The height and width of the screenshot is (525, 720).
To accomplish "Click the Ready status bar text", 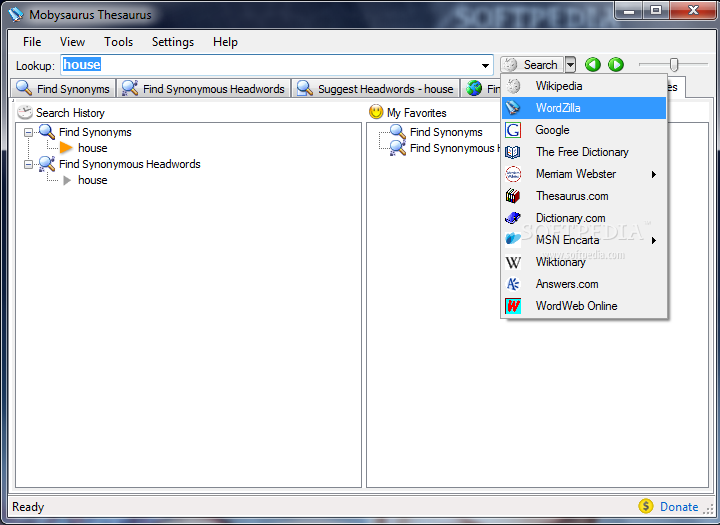I will click(28, 507).
